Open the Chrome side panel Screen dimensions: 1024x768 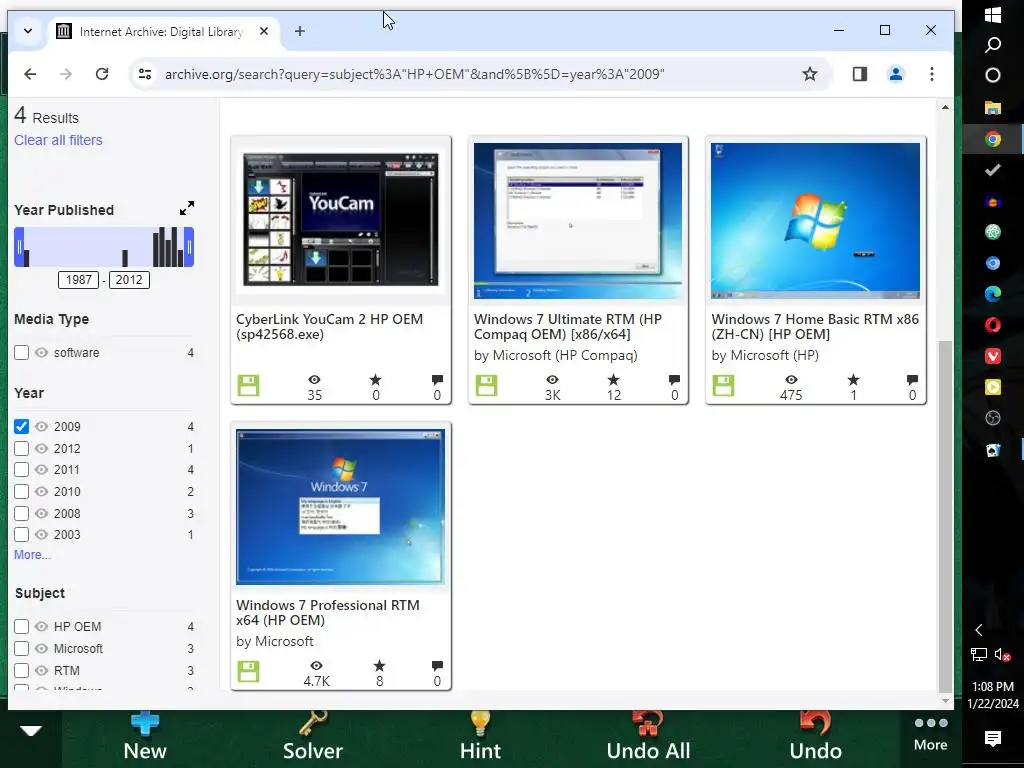point(859,74)
